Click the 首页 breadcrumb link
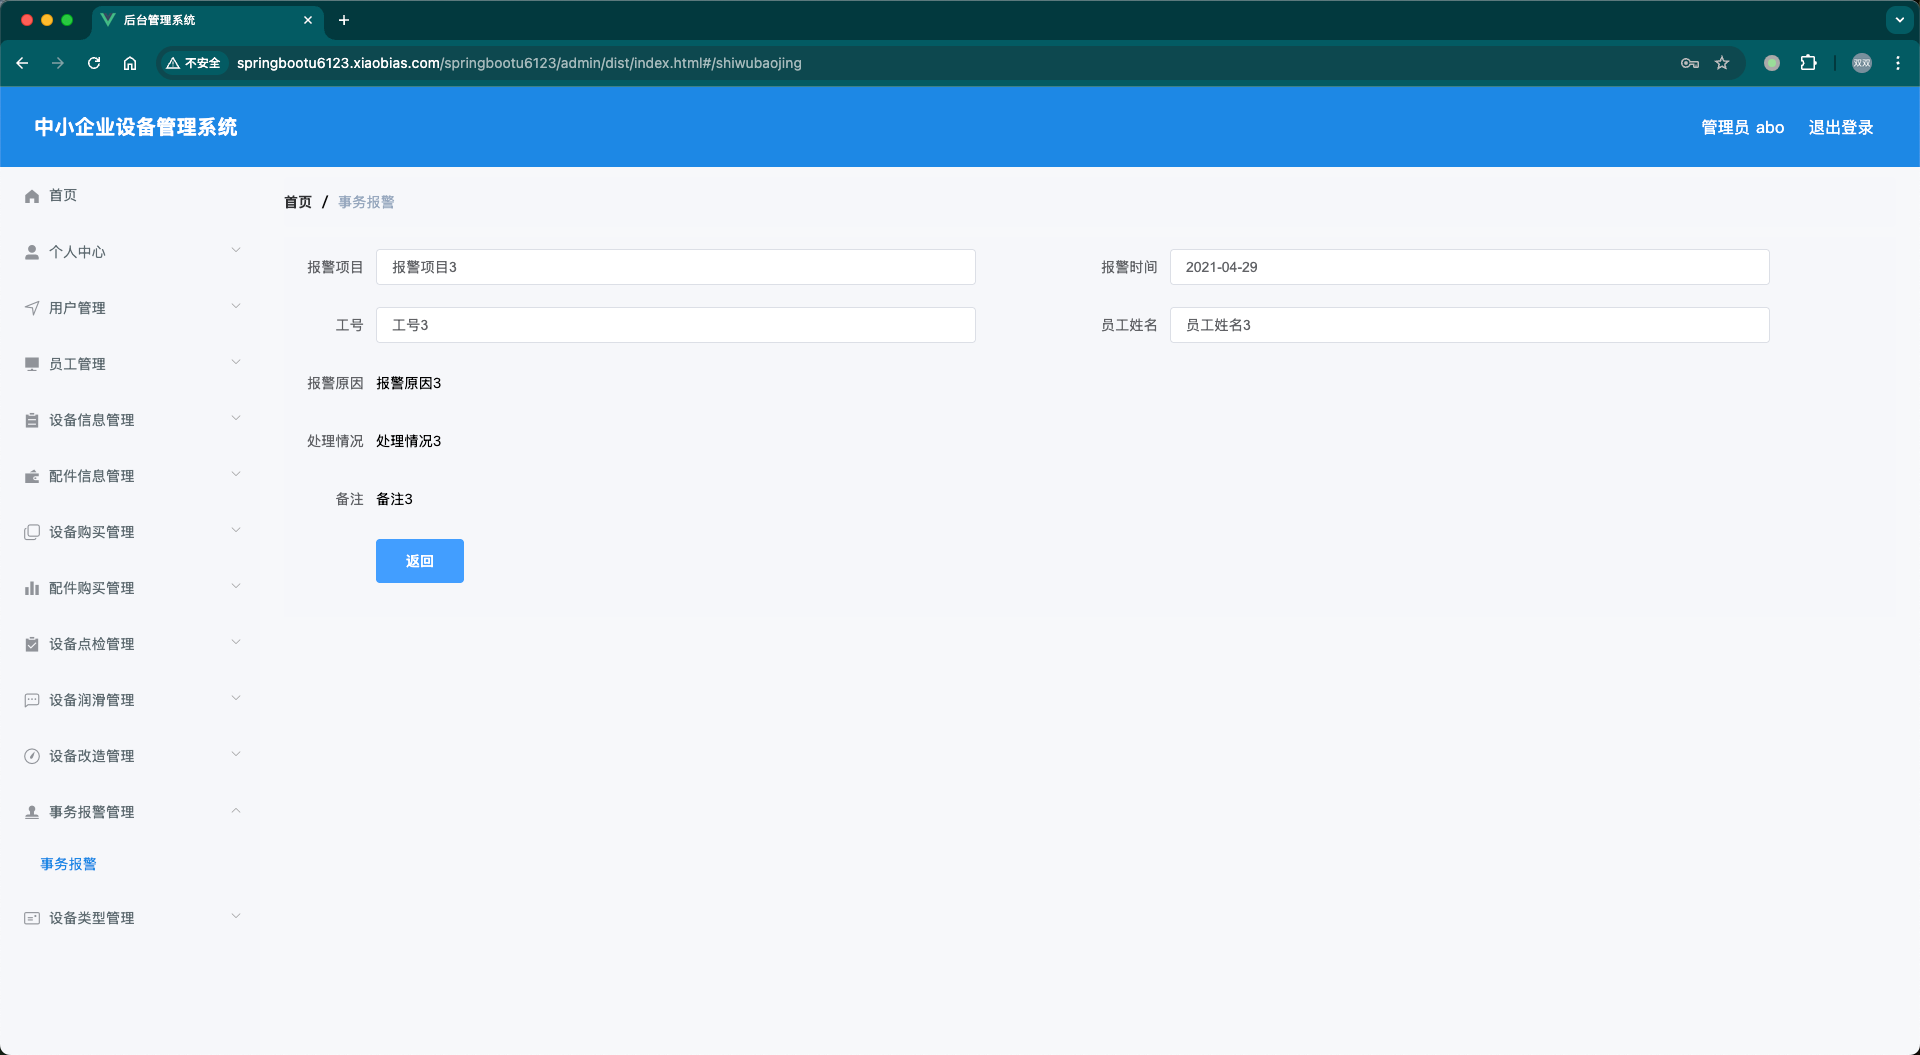 tap(298, 202)
